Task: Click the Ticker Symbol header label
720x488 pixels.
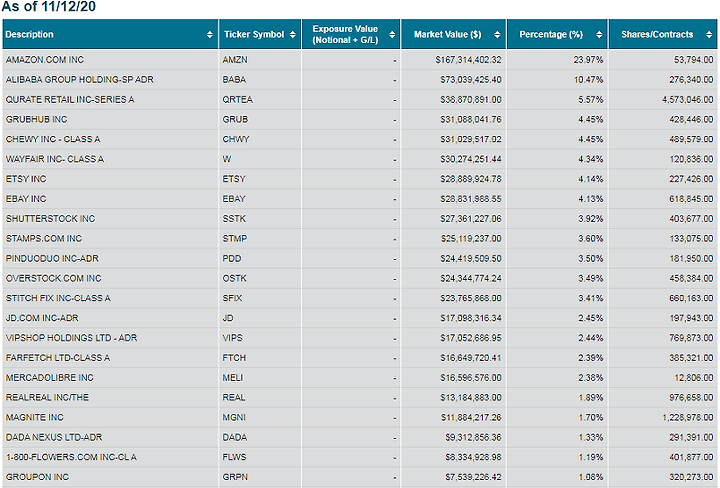Action: point(254,34)
